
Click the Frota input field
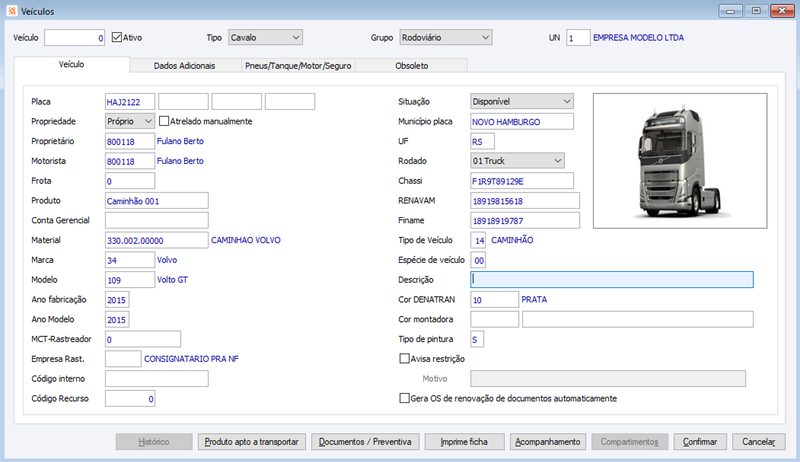click(x=130, y=181)
